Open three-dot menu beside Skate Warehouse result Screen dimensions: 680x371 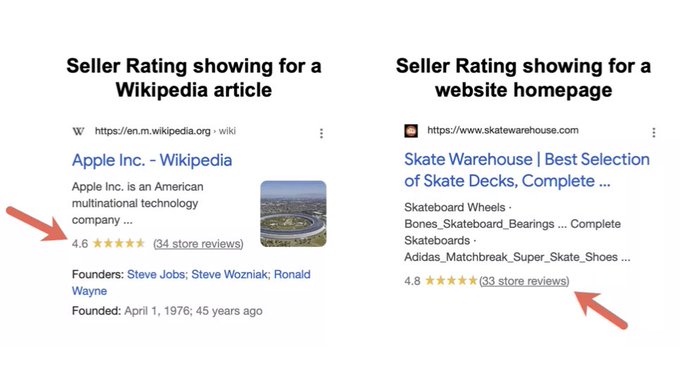click(654, 132)
